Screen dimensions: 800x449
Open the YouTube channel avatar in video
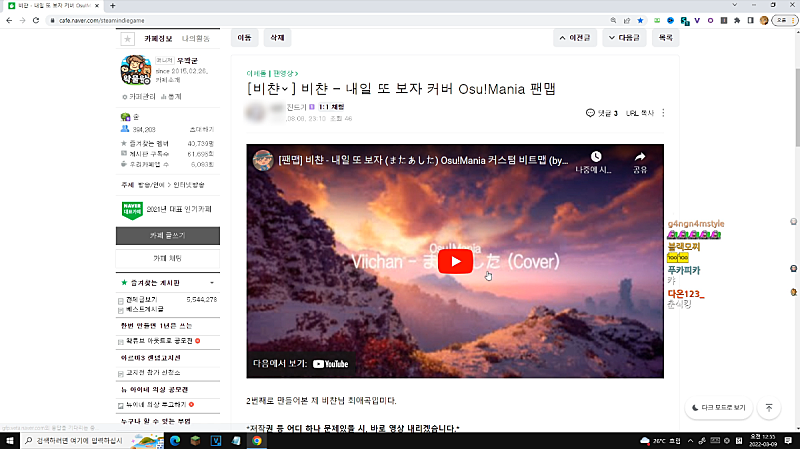click(x=263, y=160)
